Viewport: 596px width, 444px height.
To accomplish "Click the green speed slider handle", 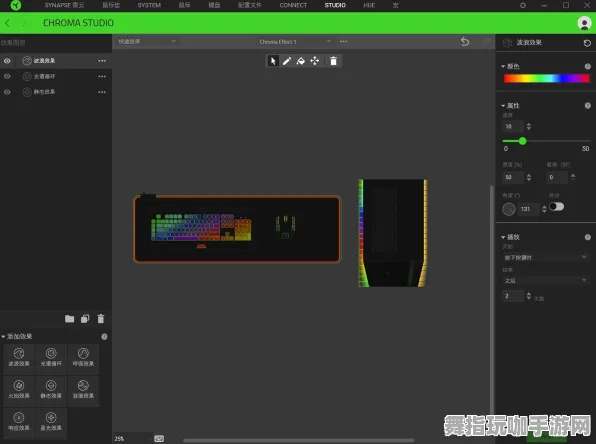I will 523,141.
